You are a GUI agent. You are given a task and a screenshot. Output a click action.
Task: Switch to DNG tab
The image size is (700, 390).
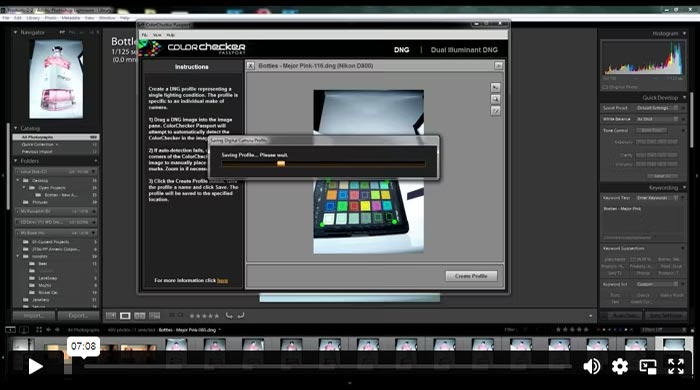point(401,50)
